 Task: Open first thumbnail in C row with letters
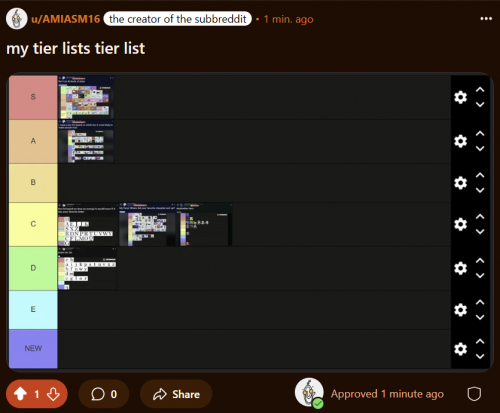coord(88,224)
